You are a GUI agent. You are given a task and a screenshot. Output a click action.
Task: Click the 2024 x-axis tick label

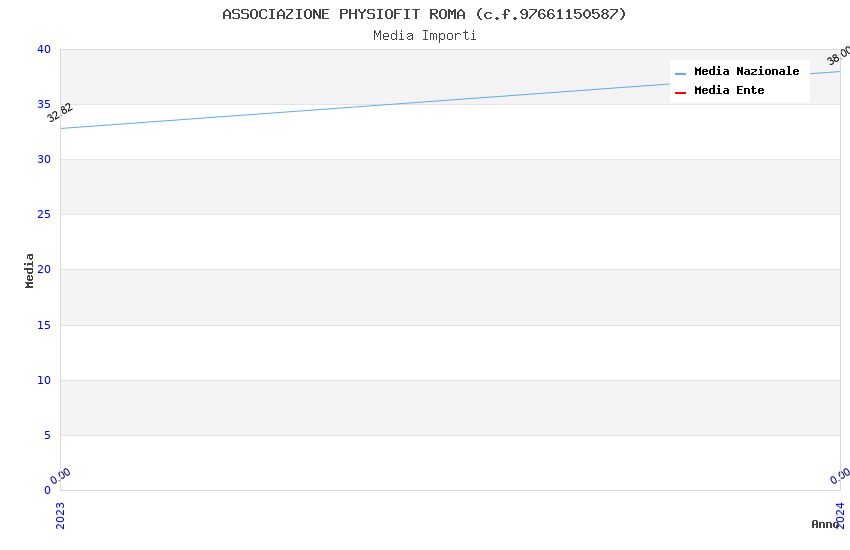pyautogui.click(x=840, y=514)
